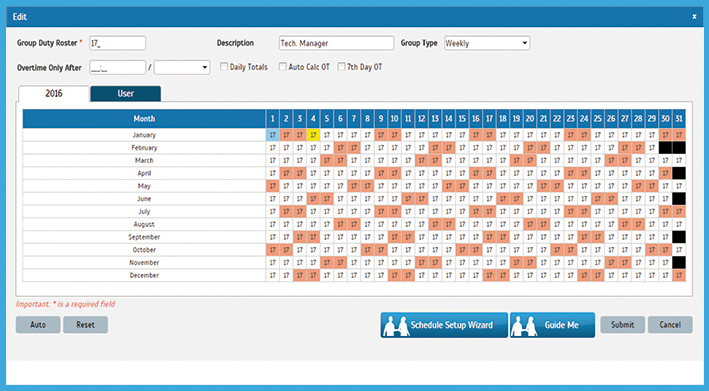This screenshot has width=709, height=391.
Task: Close the Edit dialog with the x icon
Action: [x=694, y=17]
